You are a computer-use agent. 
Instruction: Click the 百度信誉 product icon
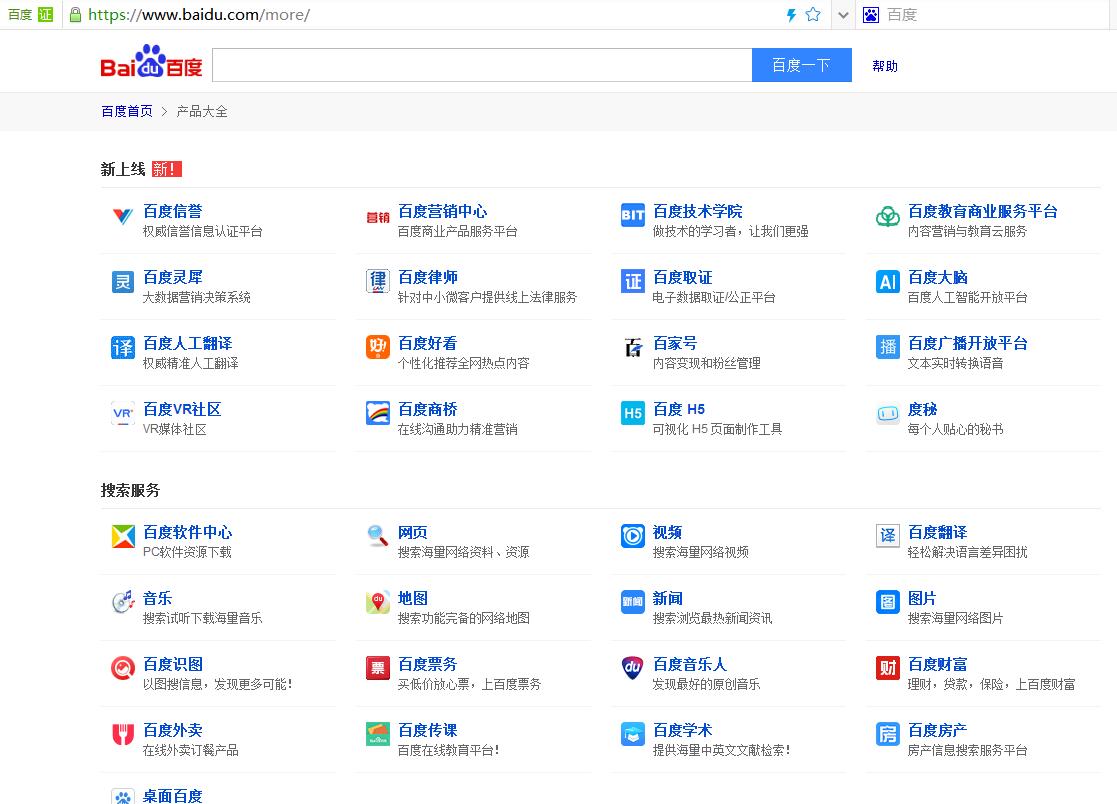[x=123, y=216]
